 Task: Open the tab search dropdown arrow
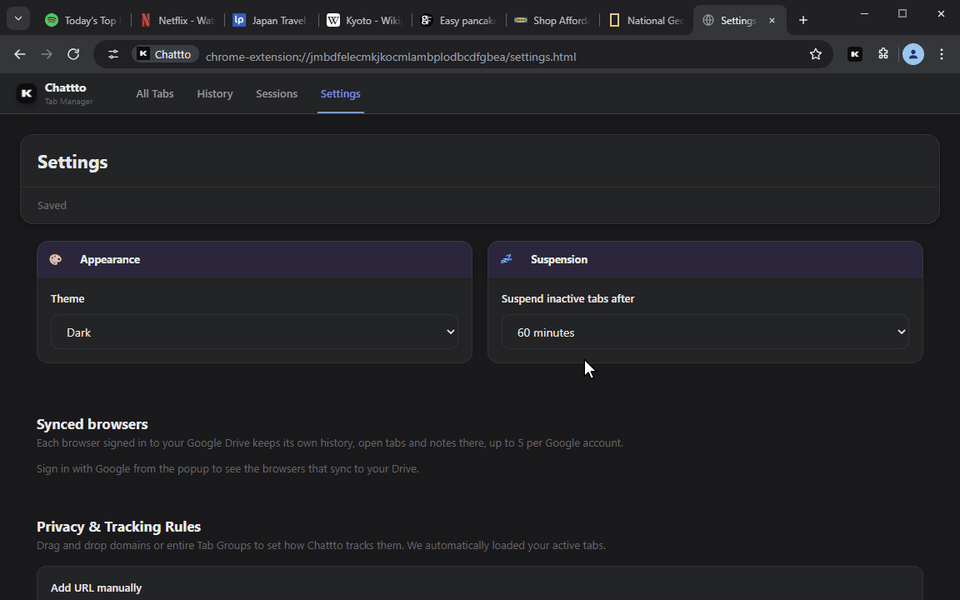[18, 19]
